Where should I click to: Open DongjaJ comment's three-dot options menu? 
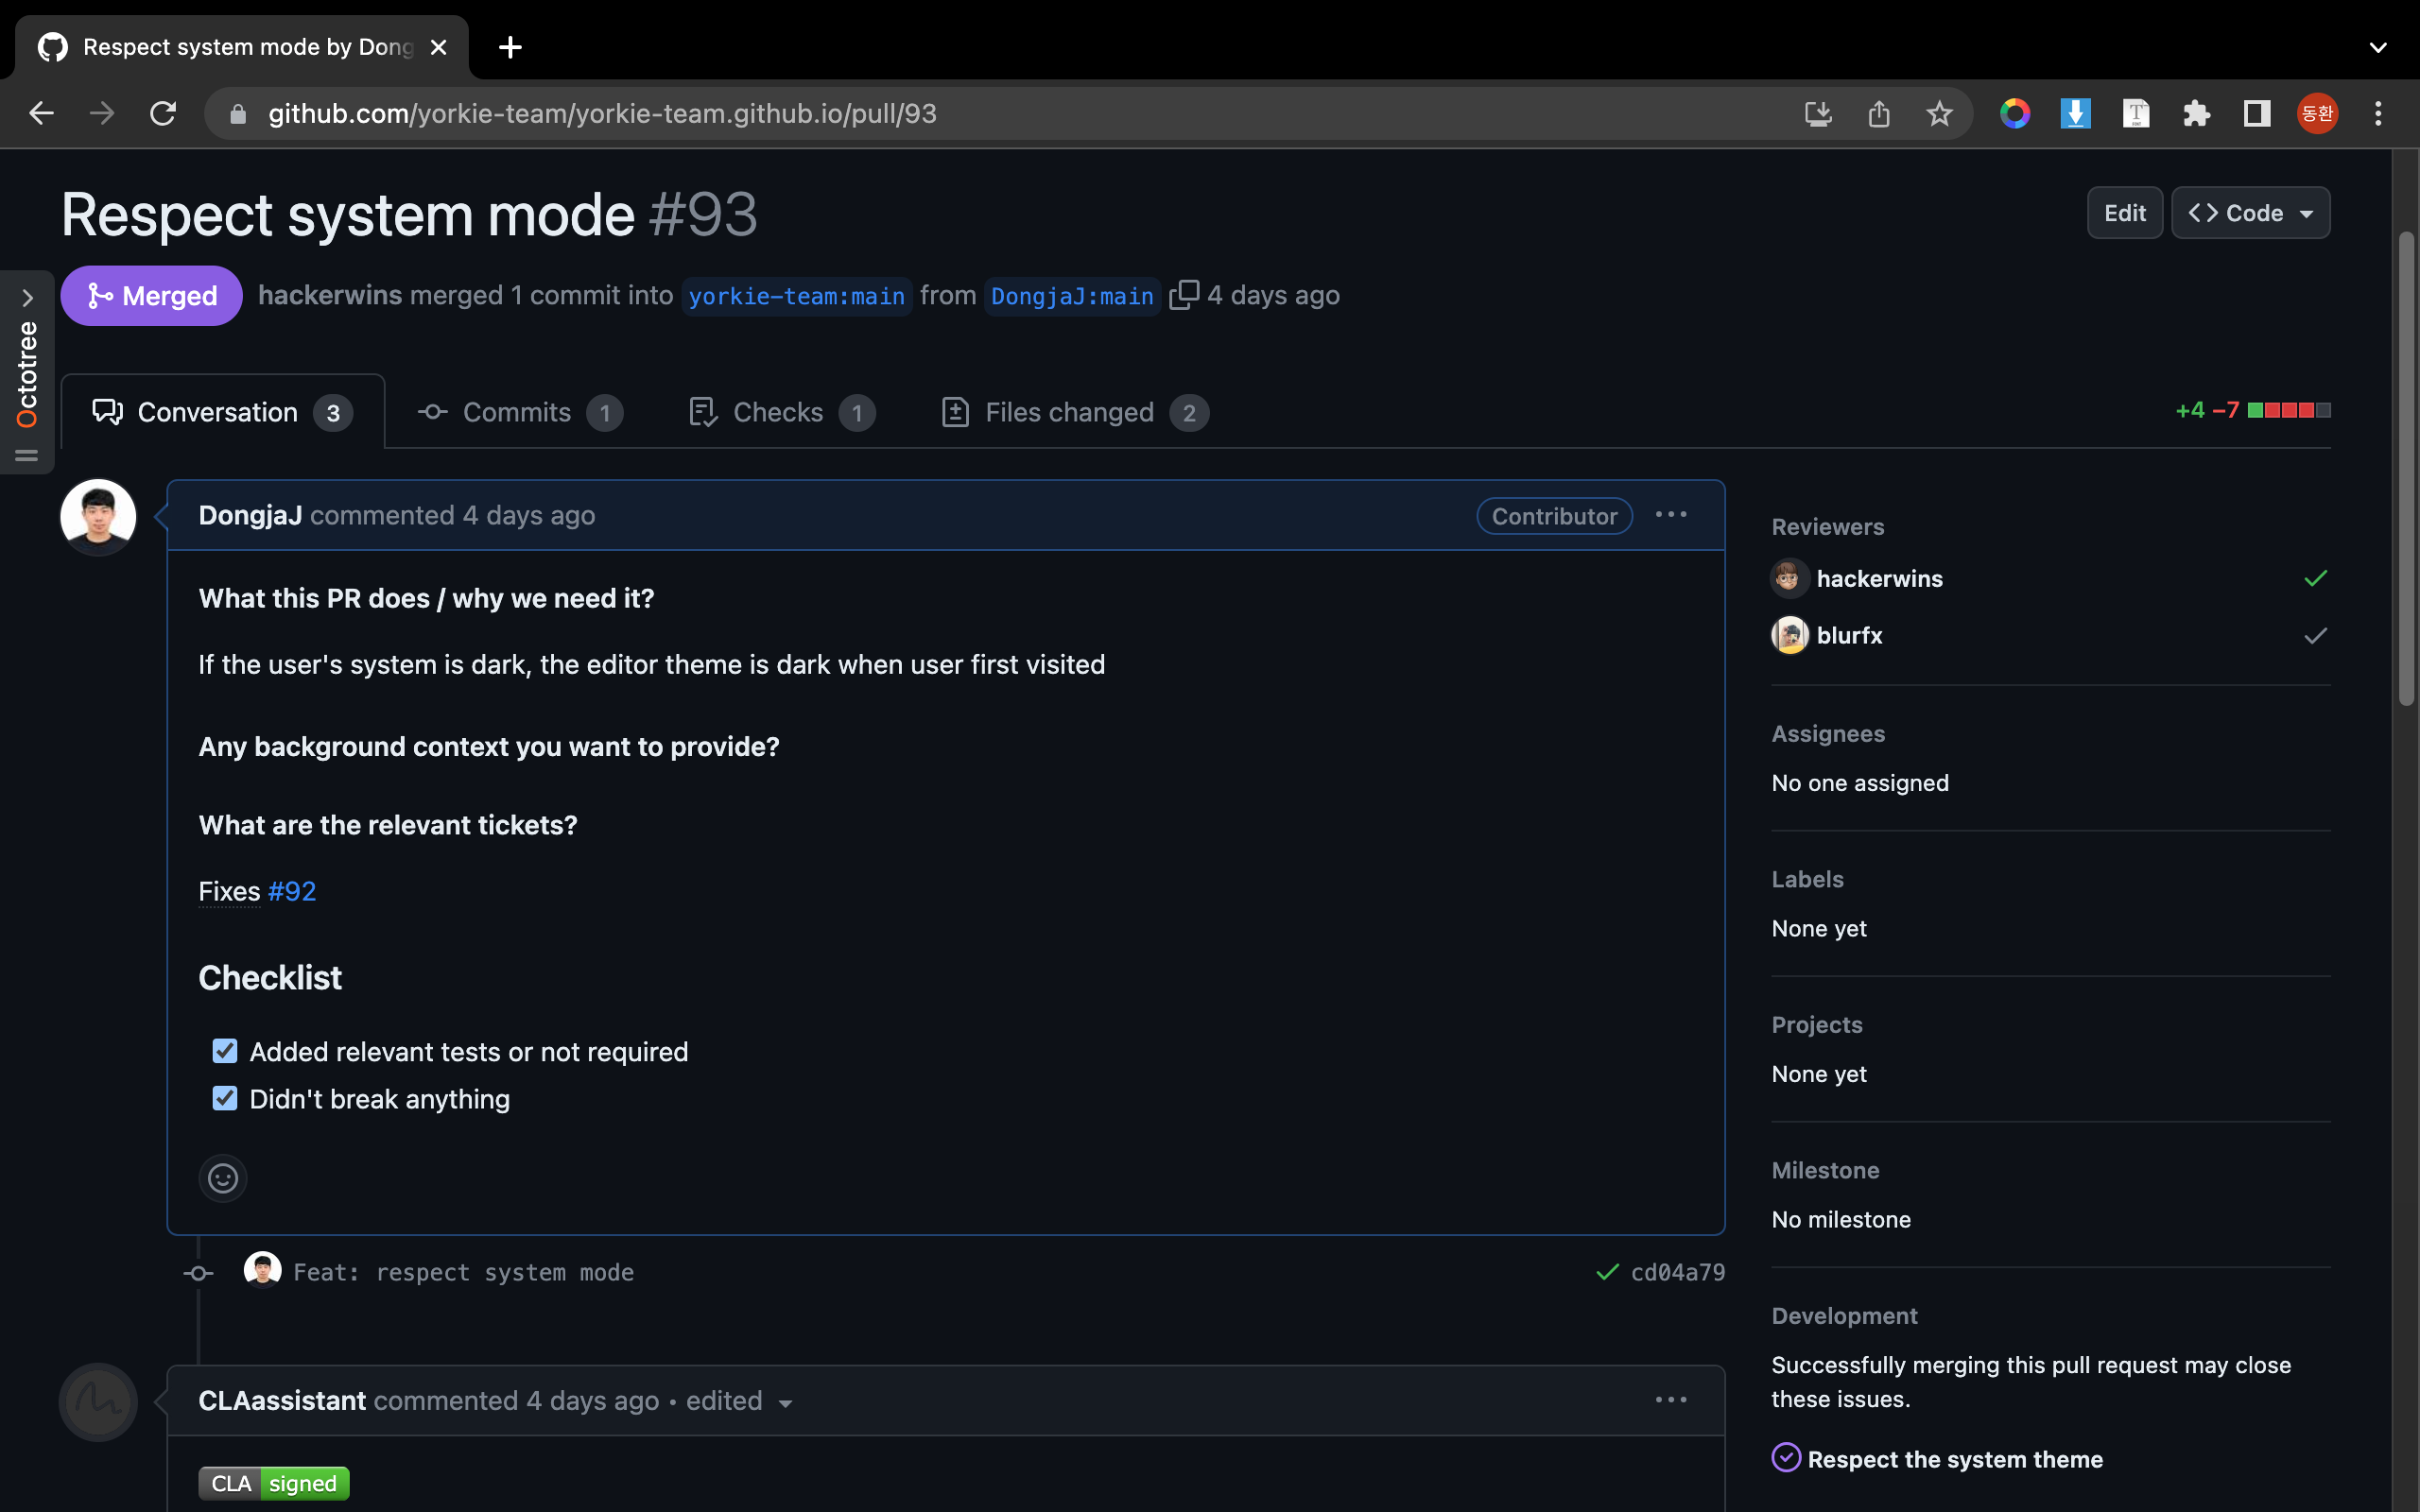tap(1671, 515)
